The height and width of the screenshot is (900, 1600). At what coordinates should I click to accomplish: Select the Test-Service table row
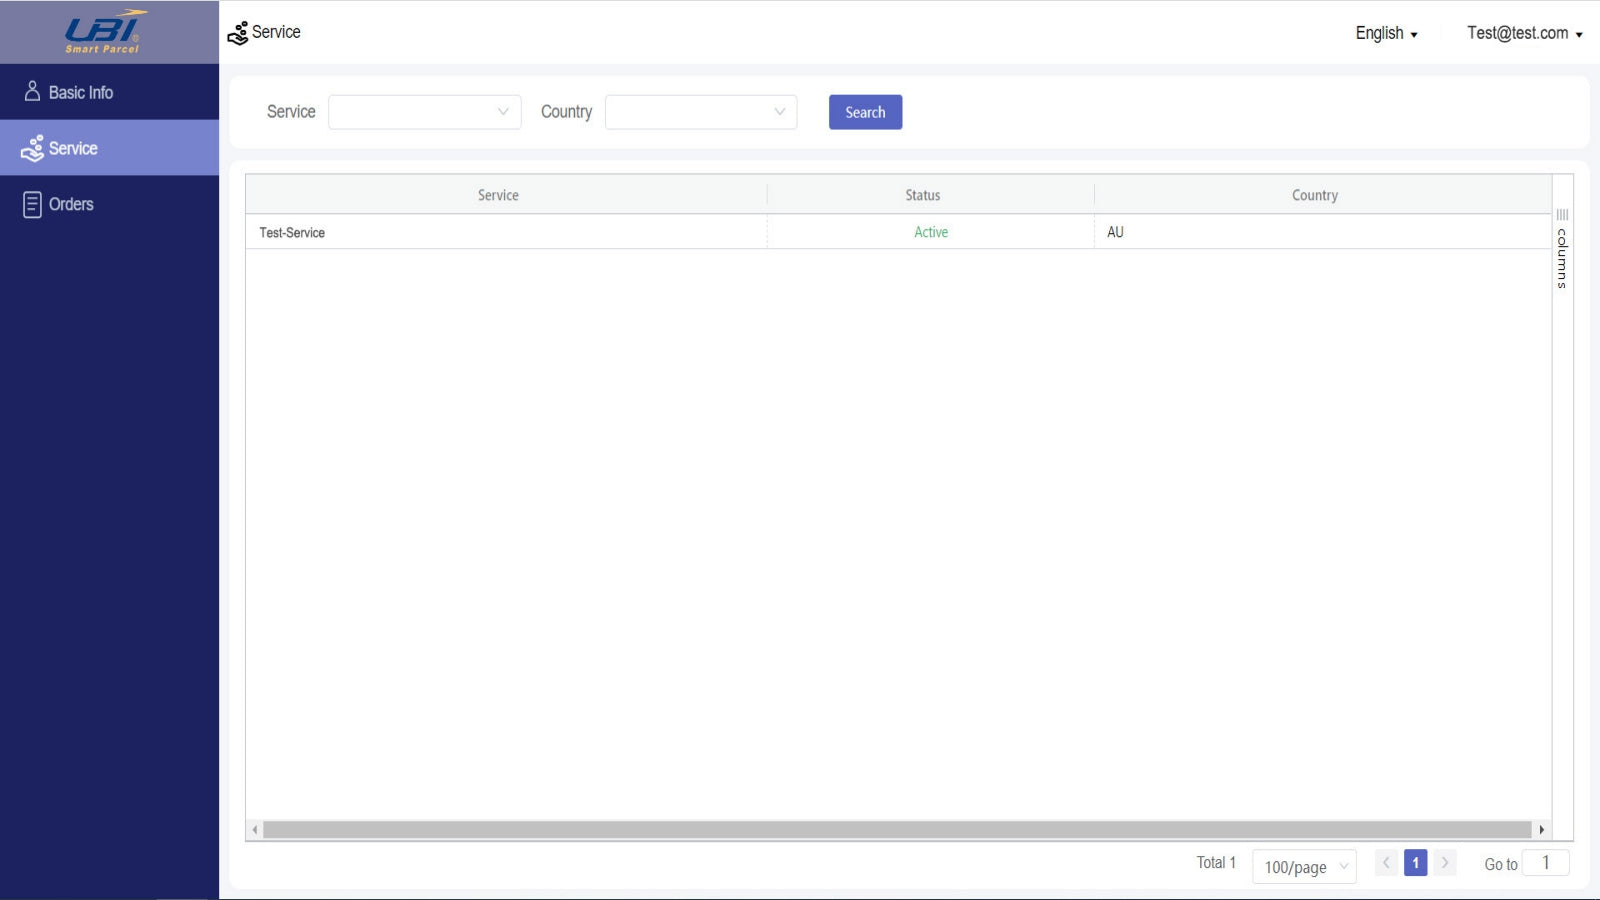(898, 232)
